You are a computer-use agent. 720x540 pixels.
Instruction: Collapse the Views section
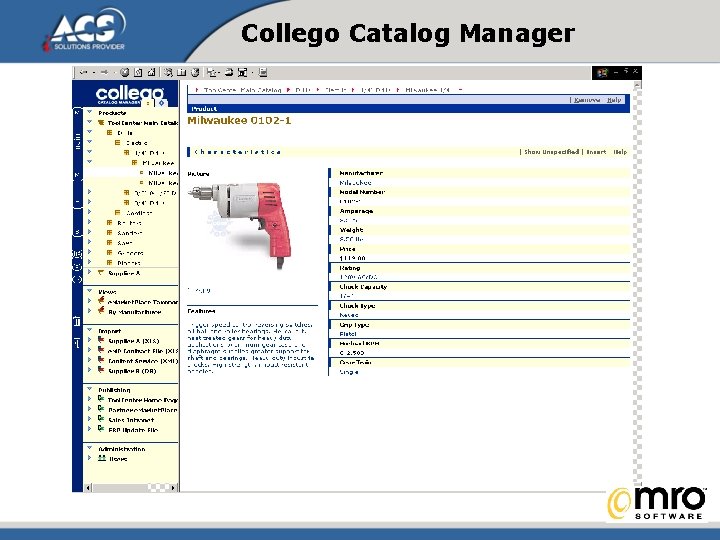[x=90, y=291]
